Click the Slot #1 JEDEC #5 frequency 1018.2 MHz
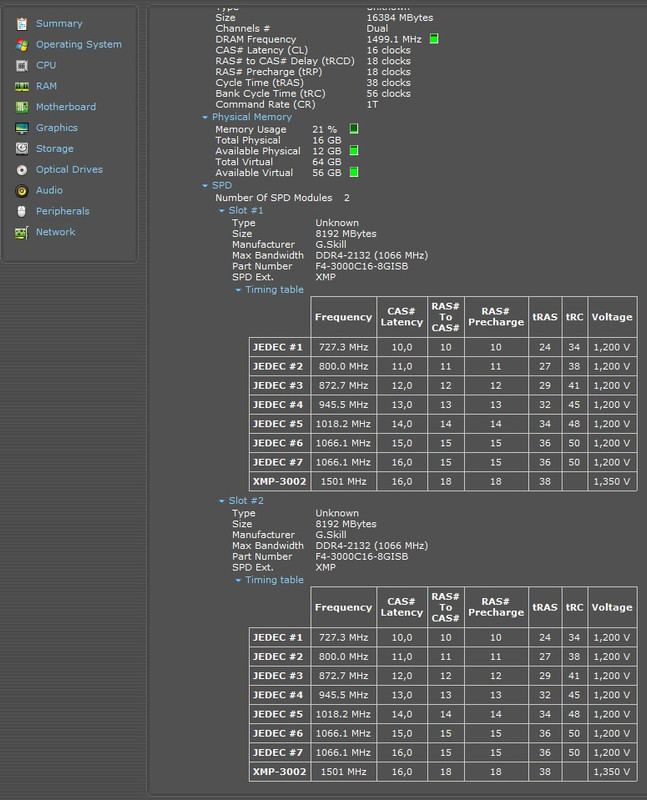 343,424
